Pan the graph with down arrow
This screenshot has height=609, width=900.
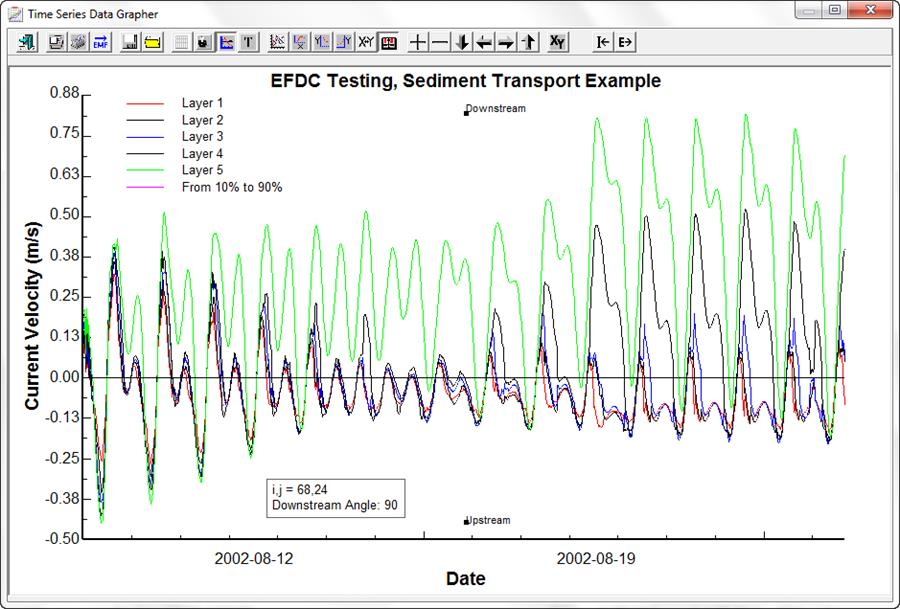pos(462,42)
